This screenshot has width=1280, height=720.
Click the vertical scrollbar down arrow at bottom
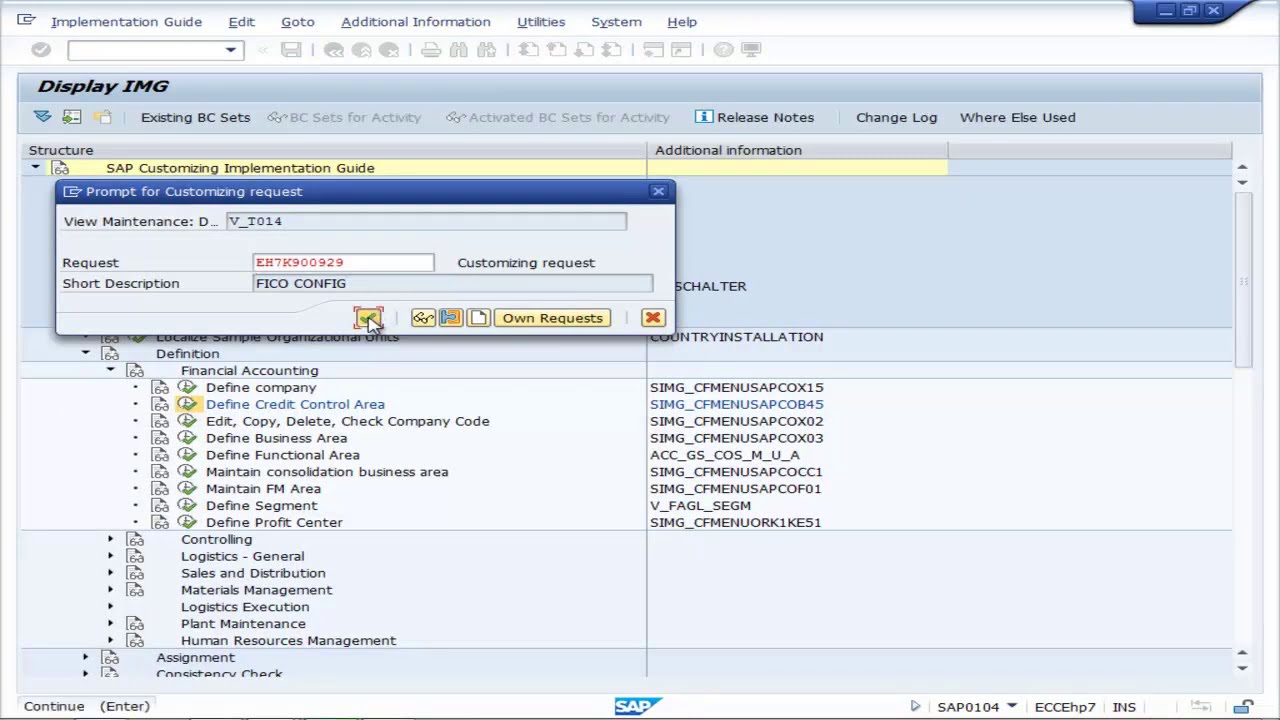click(x=1242, y=668)
